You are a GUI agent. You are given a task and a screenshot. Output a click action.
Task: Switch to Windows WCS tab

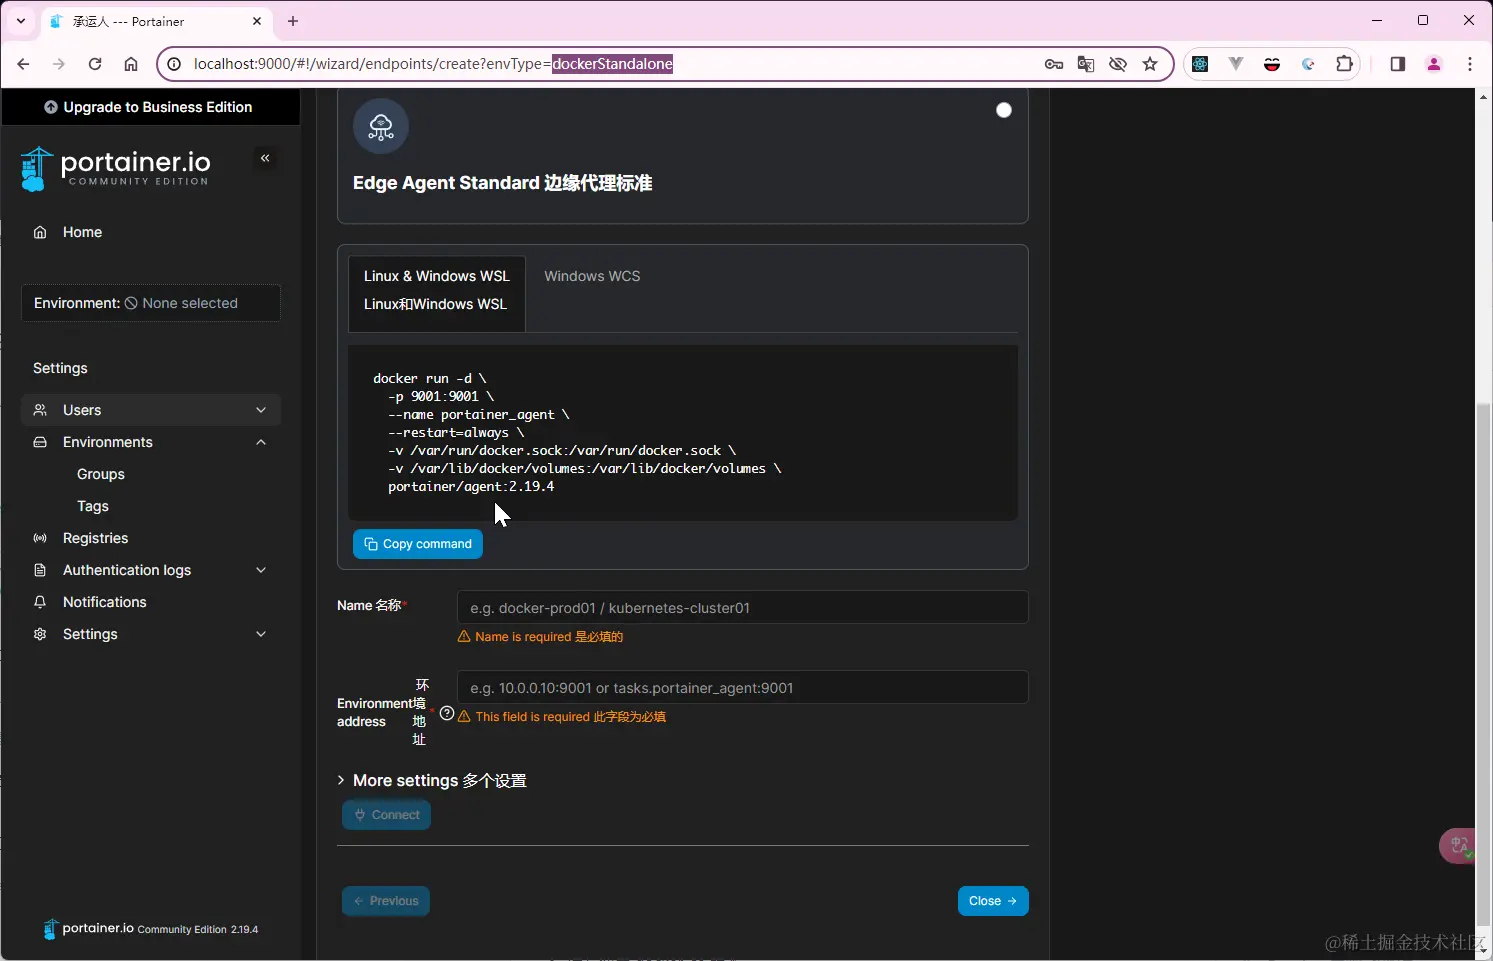click(x=592, y=276)
